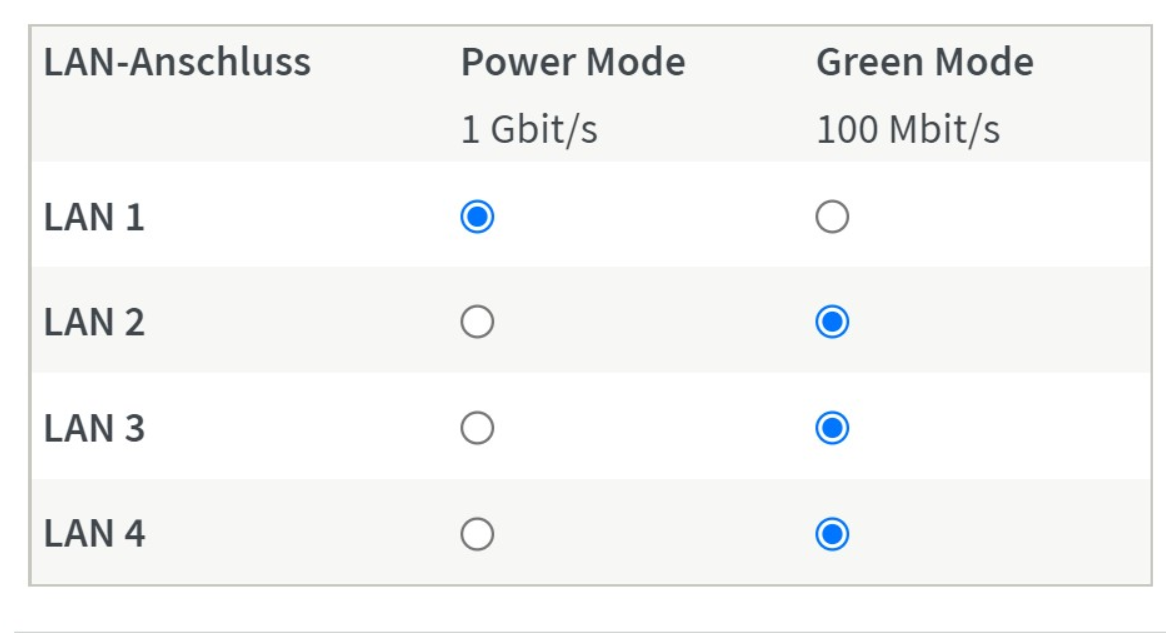Click the LAN 4 row label
The image size is (1166, 633).
[x=94, y=535]
